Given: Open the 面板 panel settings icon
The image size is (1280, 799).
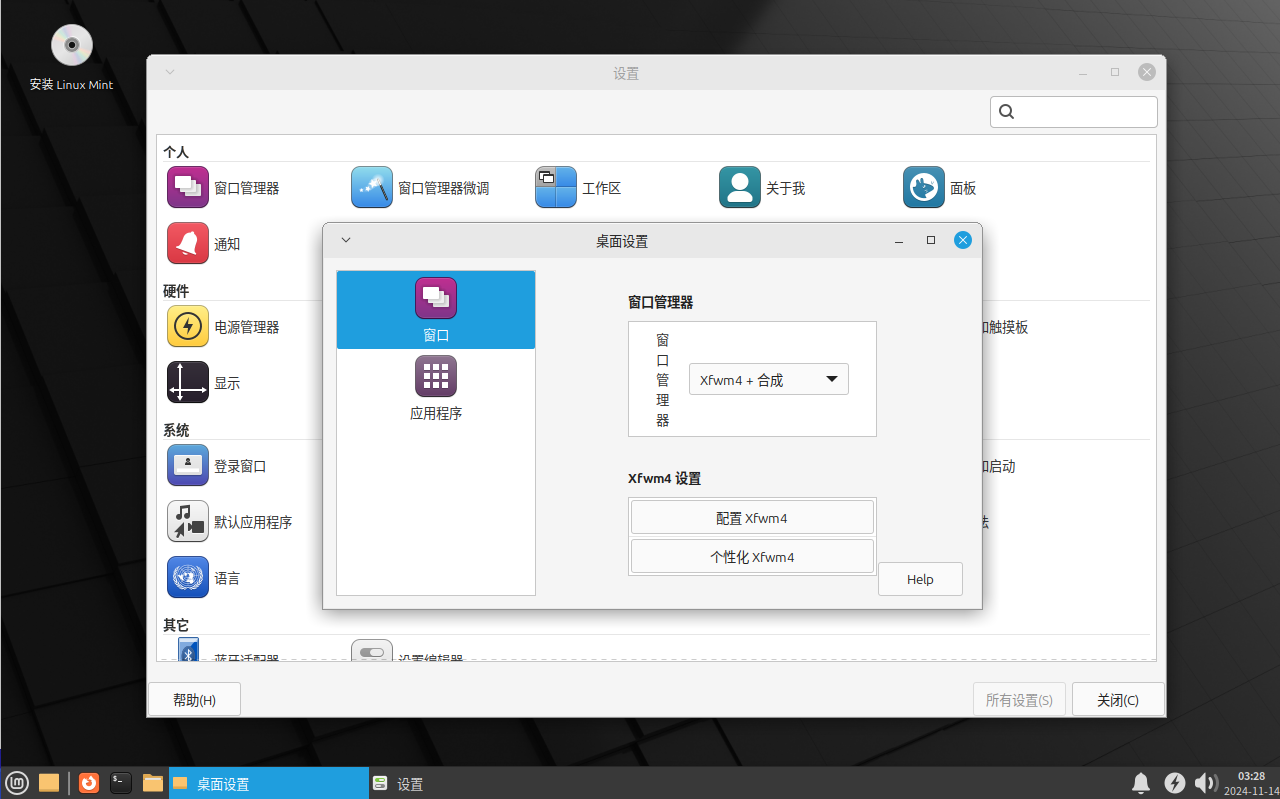Looking at the screenshot, I should pos(924,187).
